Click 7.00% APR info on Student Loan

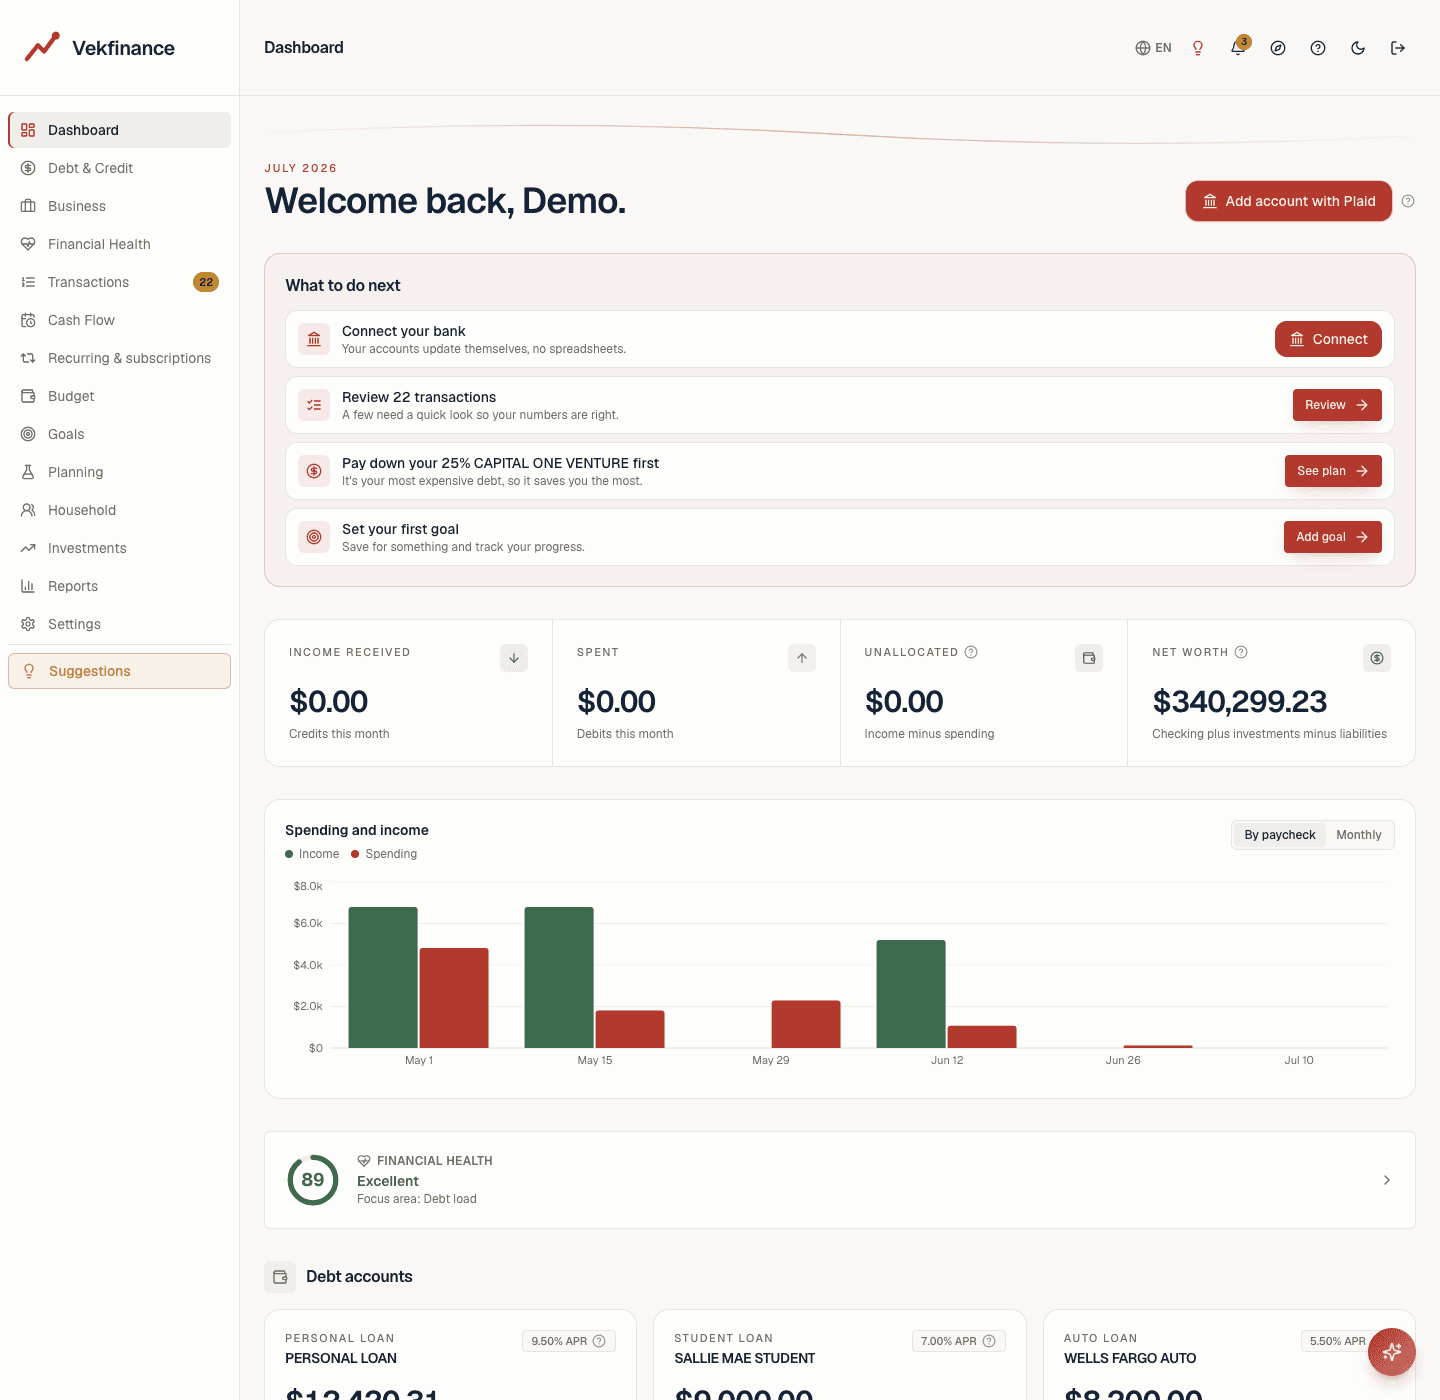989,1341
